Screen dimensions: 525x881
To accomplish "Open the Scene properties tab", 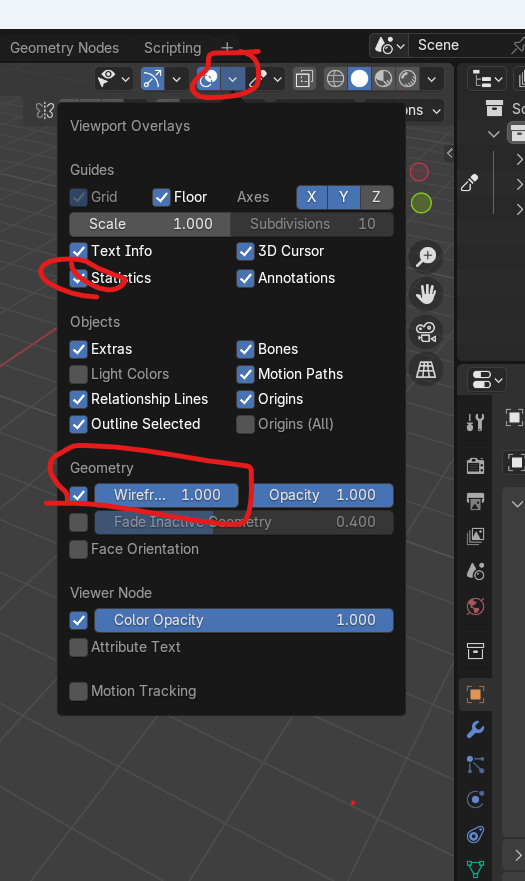I will [476, 571].
